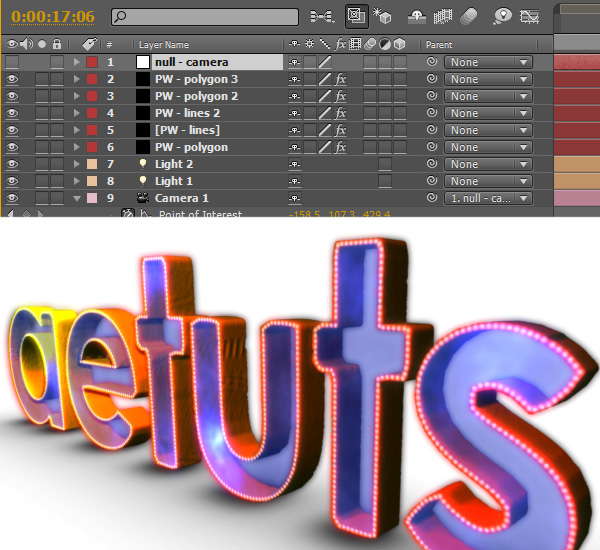Click the Draft 3D icon

[383, 16]
